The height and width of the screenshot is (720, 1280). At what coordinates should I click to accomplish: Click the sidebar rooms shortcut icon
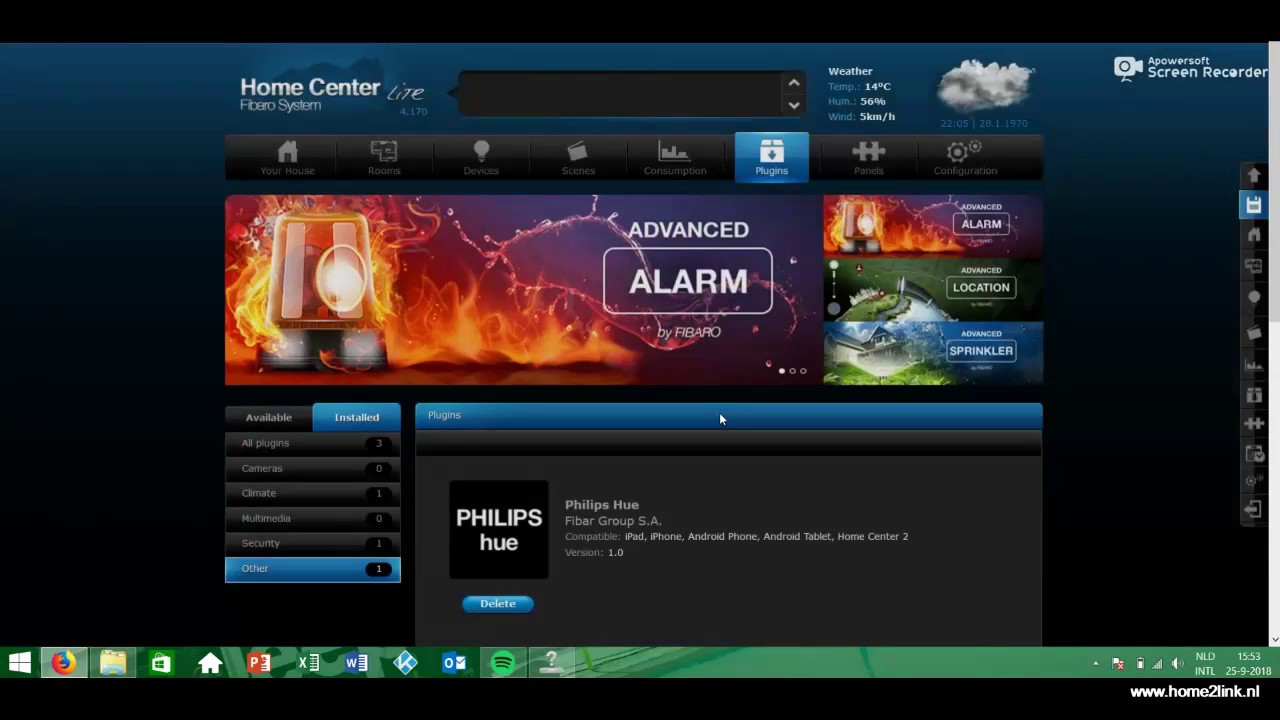coord(1254,266)
